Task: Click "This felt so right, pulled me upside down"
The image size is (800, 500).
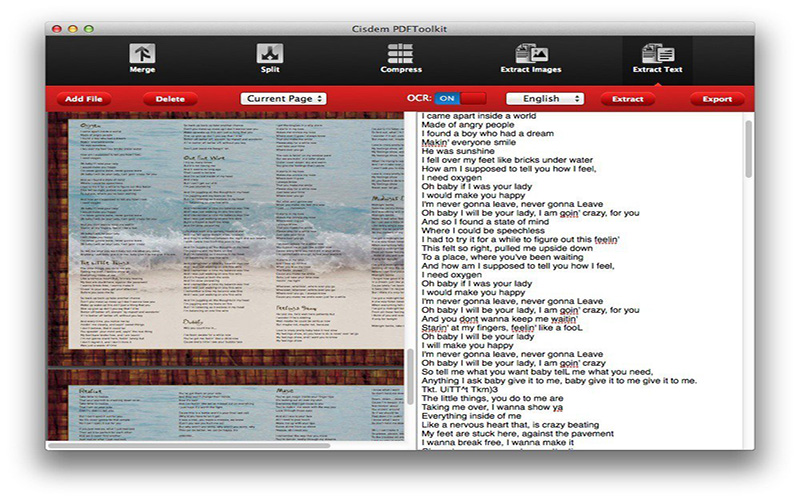Action: point(507,248)
